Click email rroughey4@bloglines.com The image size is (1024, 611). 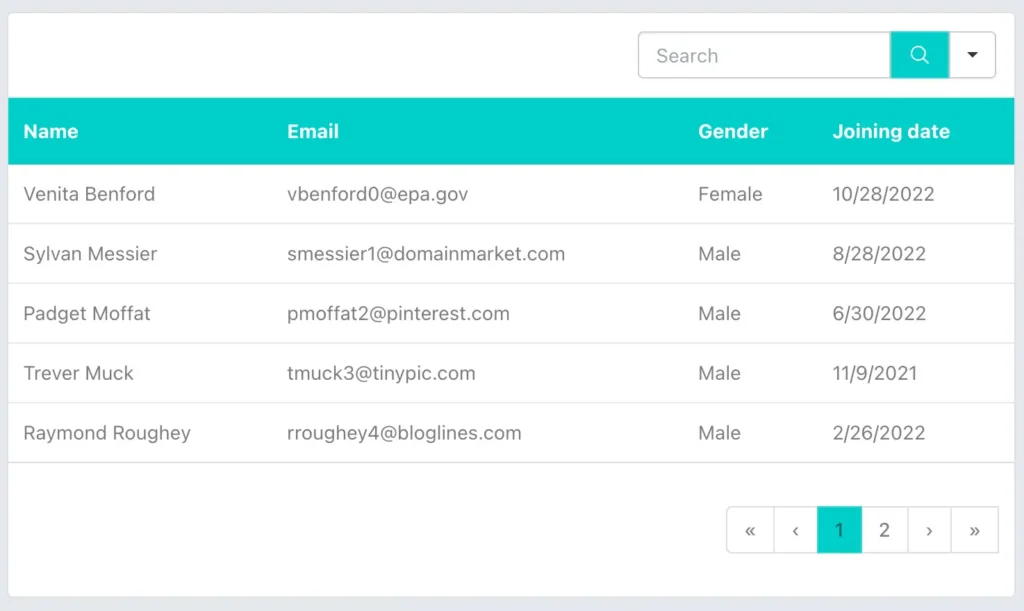coord(404,433)
